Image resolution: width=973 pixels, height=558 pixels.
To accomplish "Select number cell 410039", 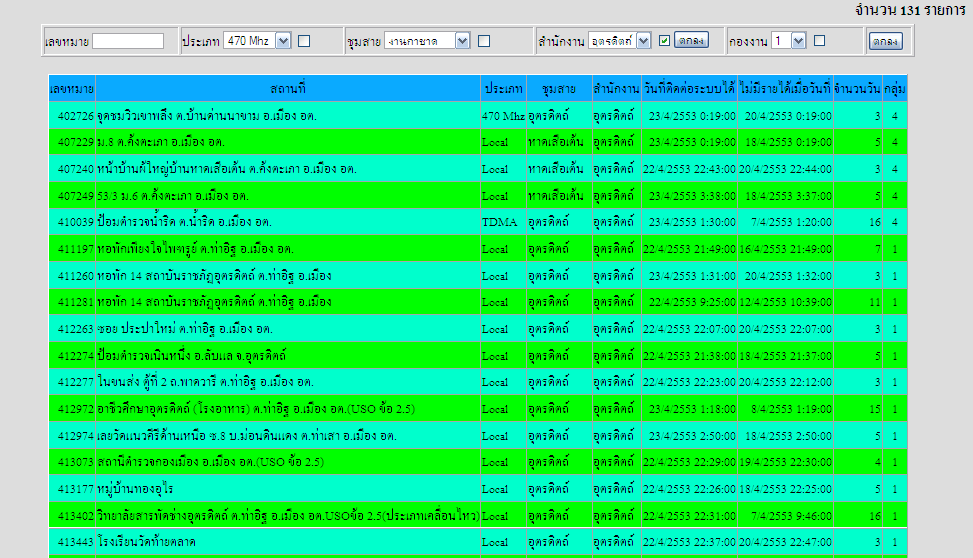I will pos(72,222).
